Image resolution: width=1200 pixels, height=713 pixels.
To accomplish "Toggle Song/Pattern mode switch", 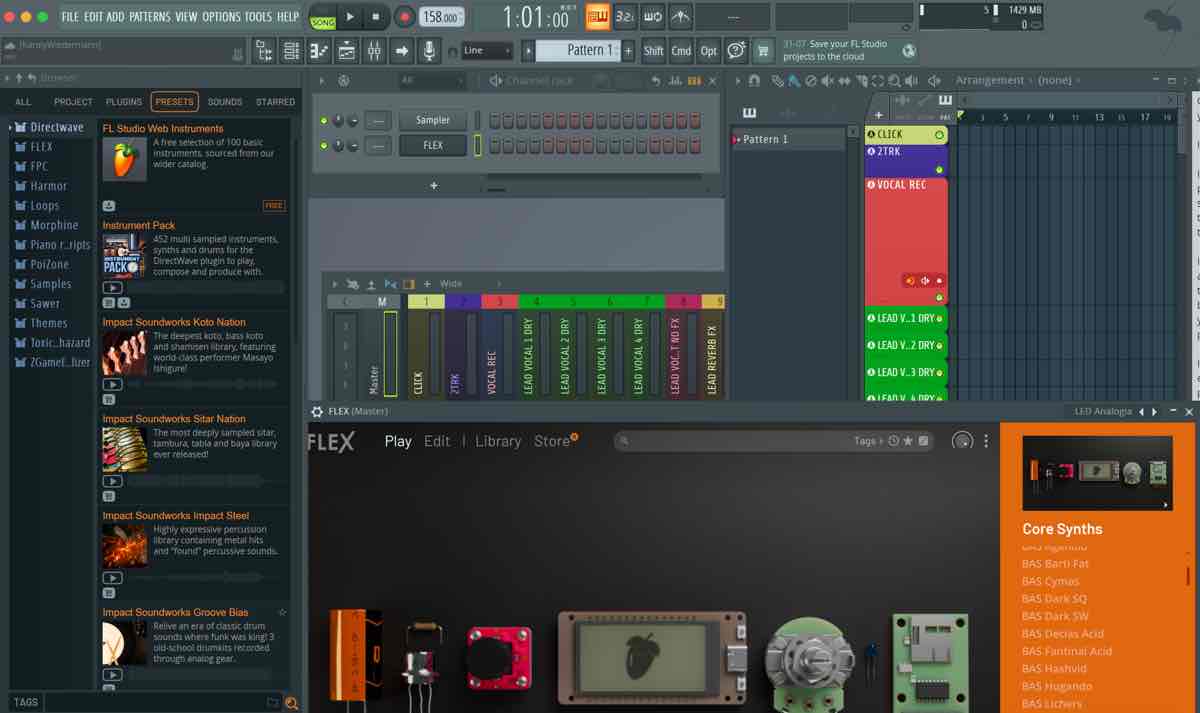I will click(x=323, y=17).
